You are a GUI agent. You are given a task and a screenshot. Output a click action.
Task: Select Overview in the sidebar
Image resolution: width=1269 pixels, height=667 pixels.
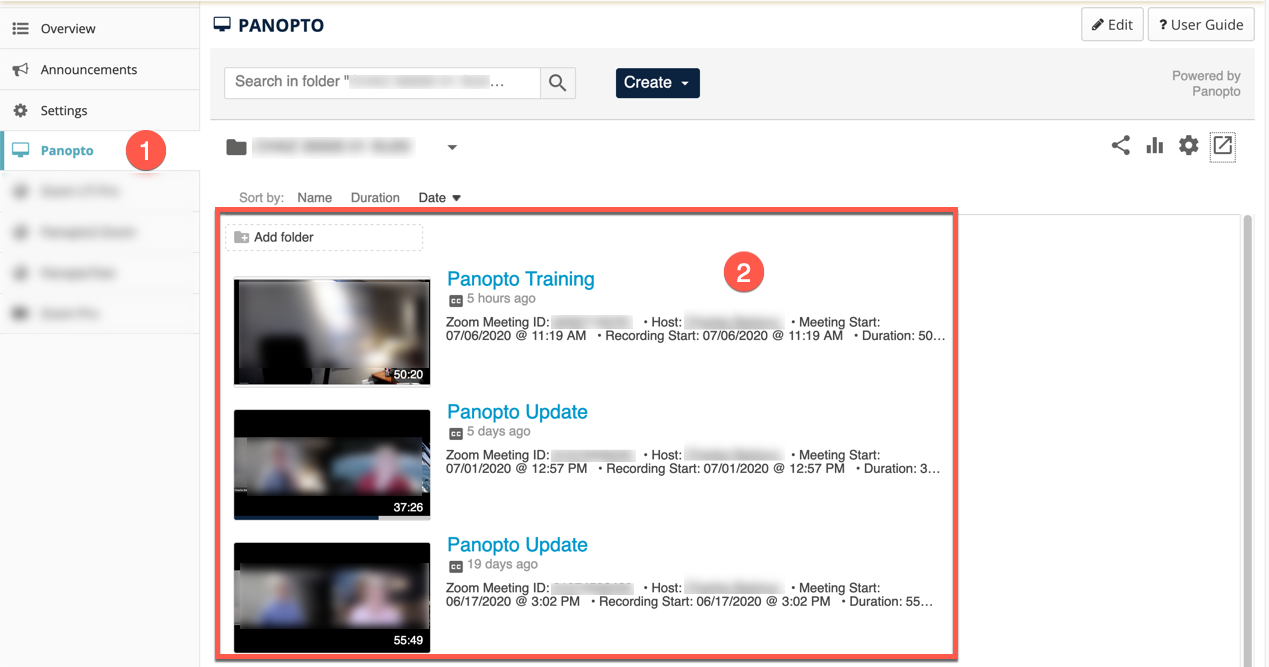[68, 29]
